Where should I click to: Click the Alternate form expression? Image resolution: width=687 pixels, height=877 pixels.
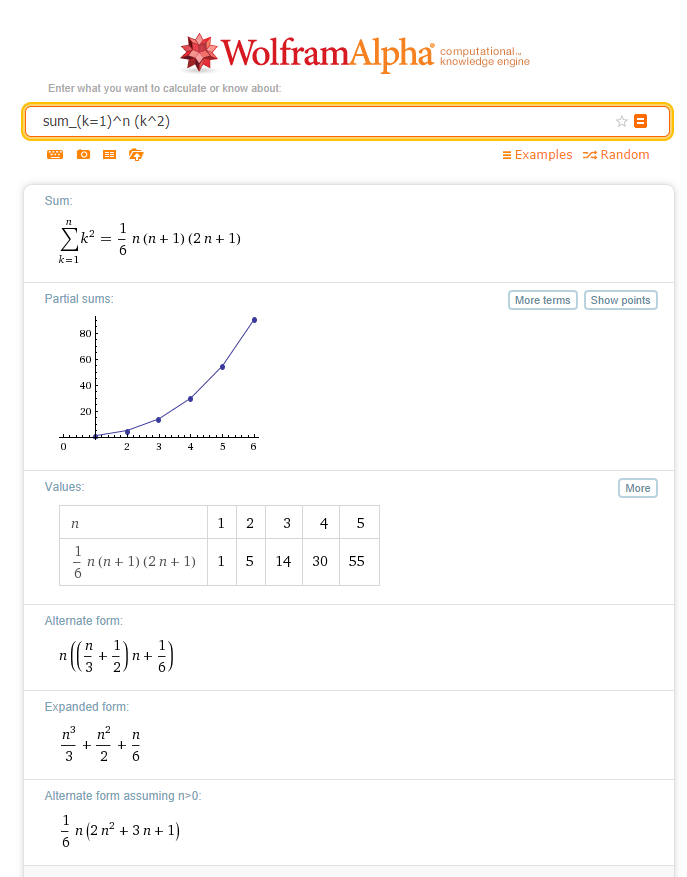click(x=117, y=656)
